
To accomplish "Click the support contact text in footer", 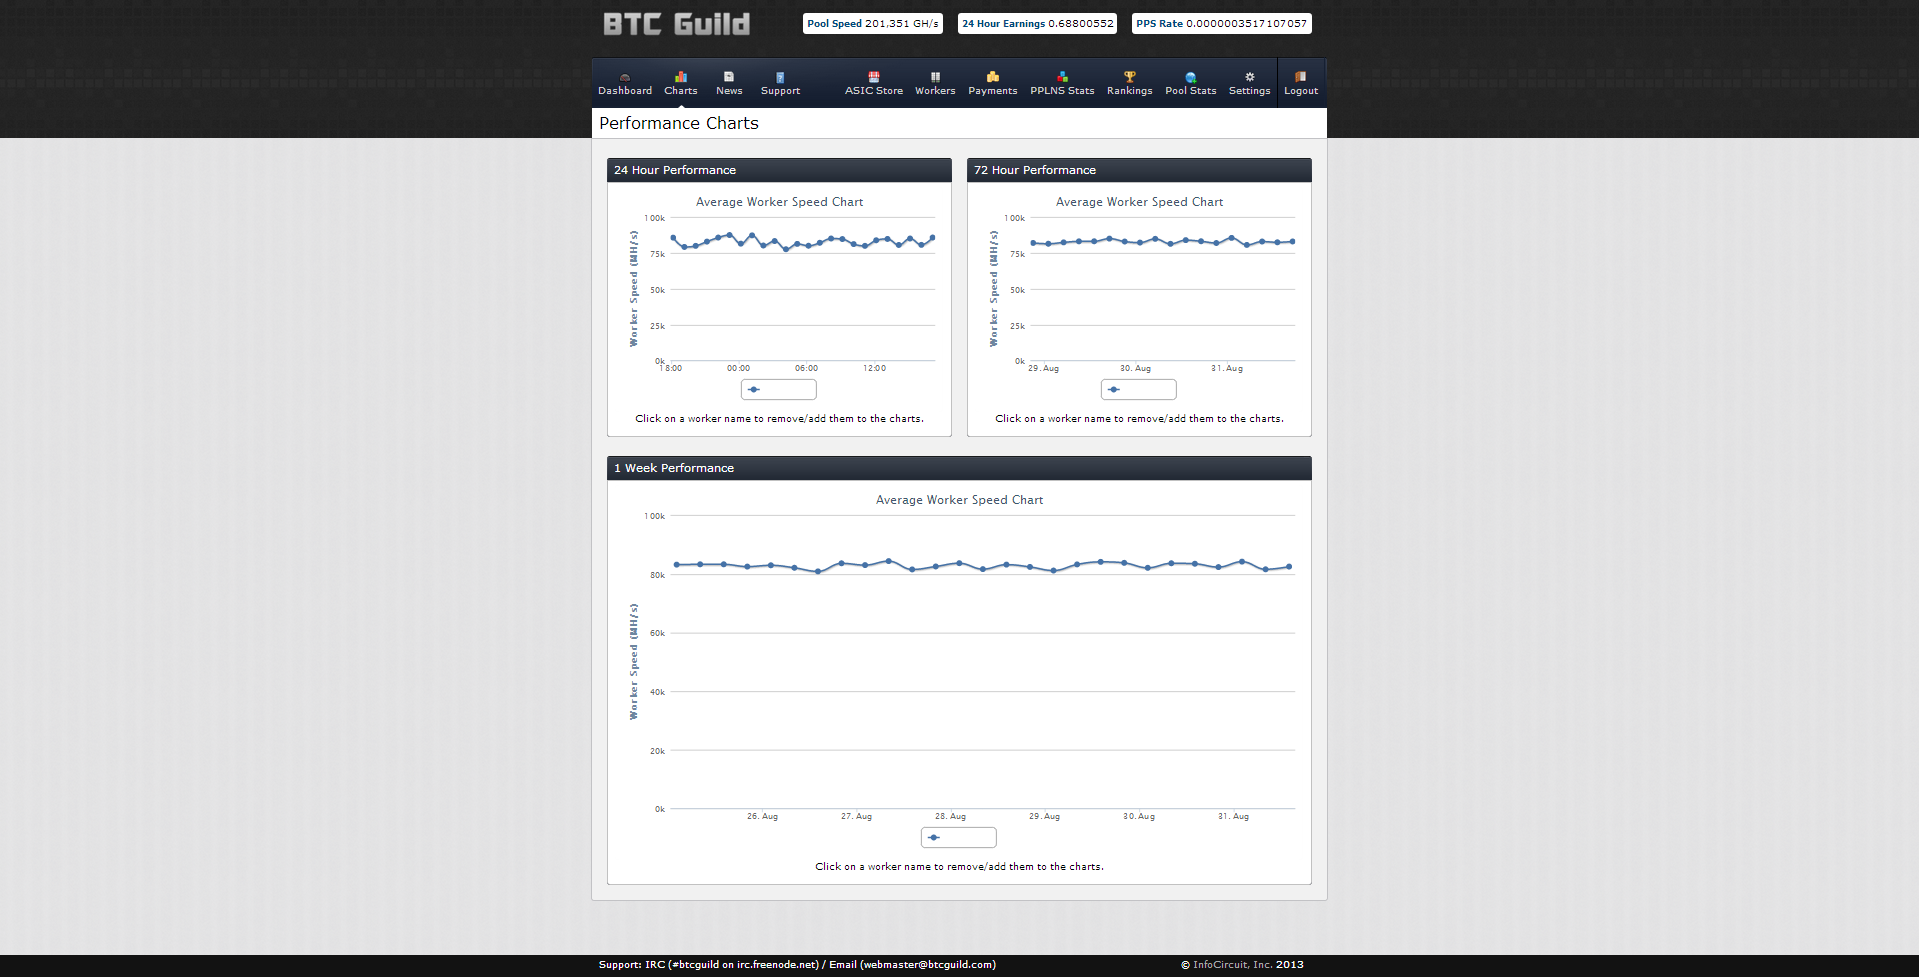I will tap(797, 965).
